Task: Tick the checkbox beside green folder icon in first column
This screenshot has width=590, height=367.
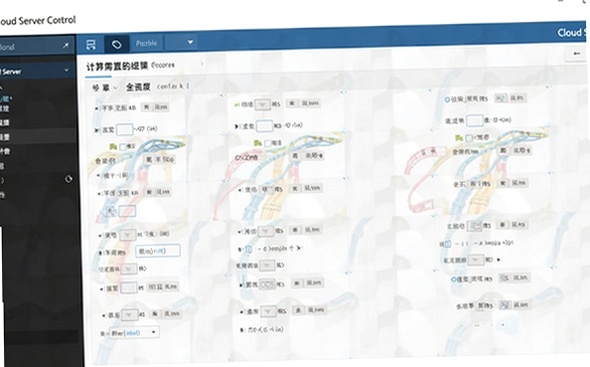Action: coord(123,147)
